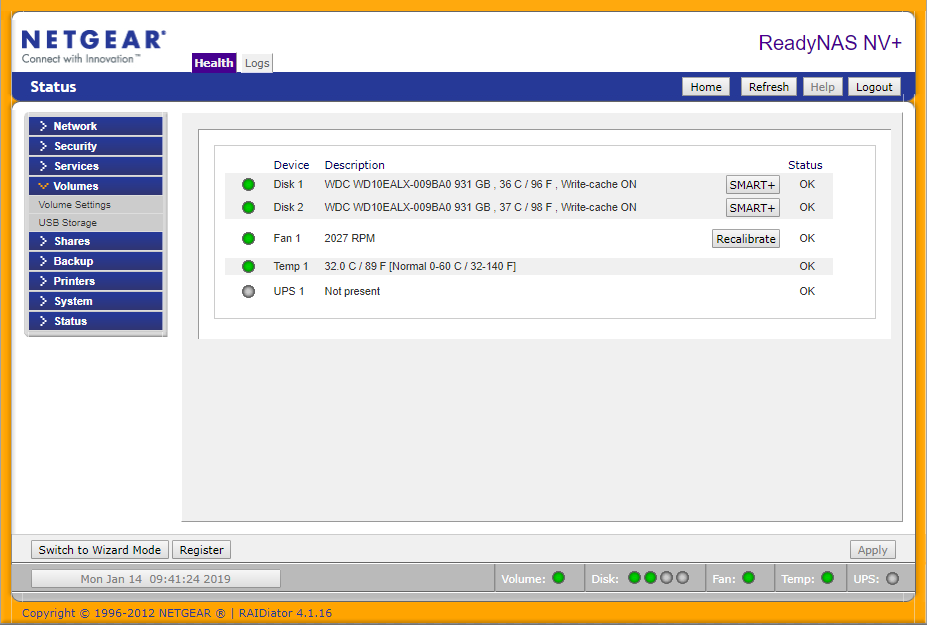Click the green status LED for Disk 2
The width and height of the screenshot is (927, 625).
pyautogui.click(x=249, y=208)
